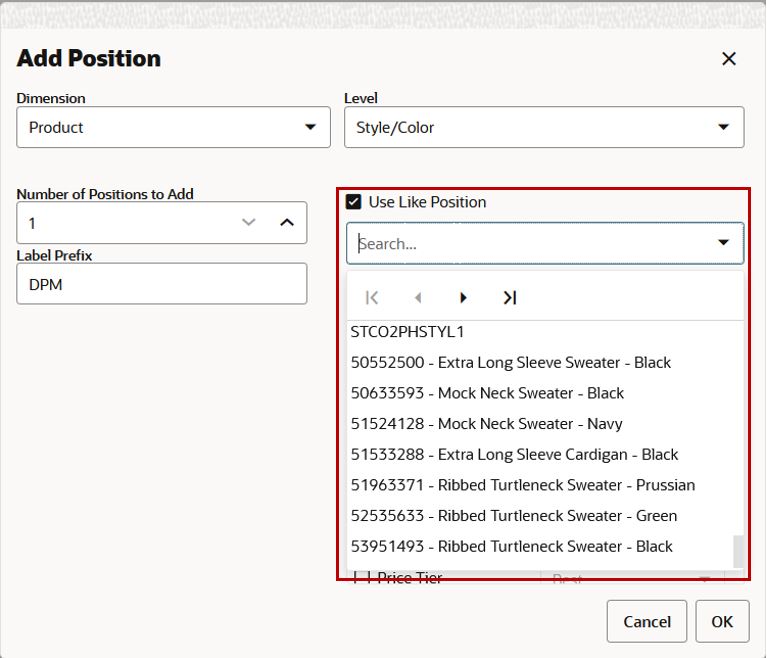Image resolution: width=767 pixels, height=658 pixels.
Task: Click the position list scrollbar thumb
Action: [738, 551]
